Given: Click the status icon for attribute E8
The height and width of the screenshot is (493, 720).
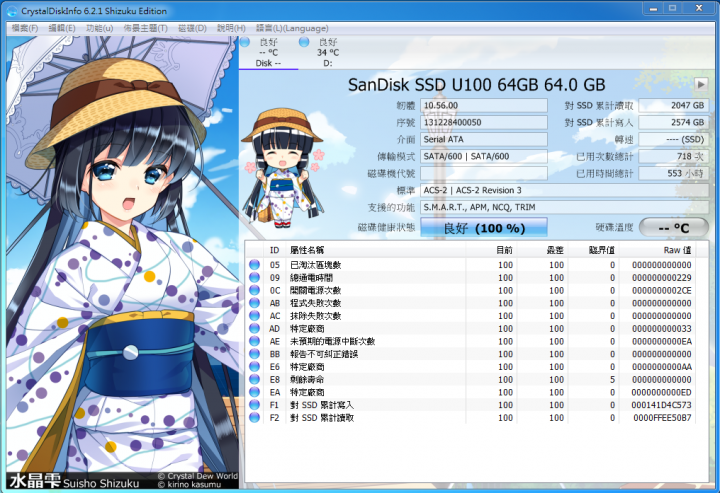Looking at the screenshot, I should [254, 379].
